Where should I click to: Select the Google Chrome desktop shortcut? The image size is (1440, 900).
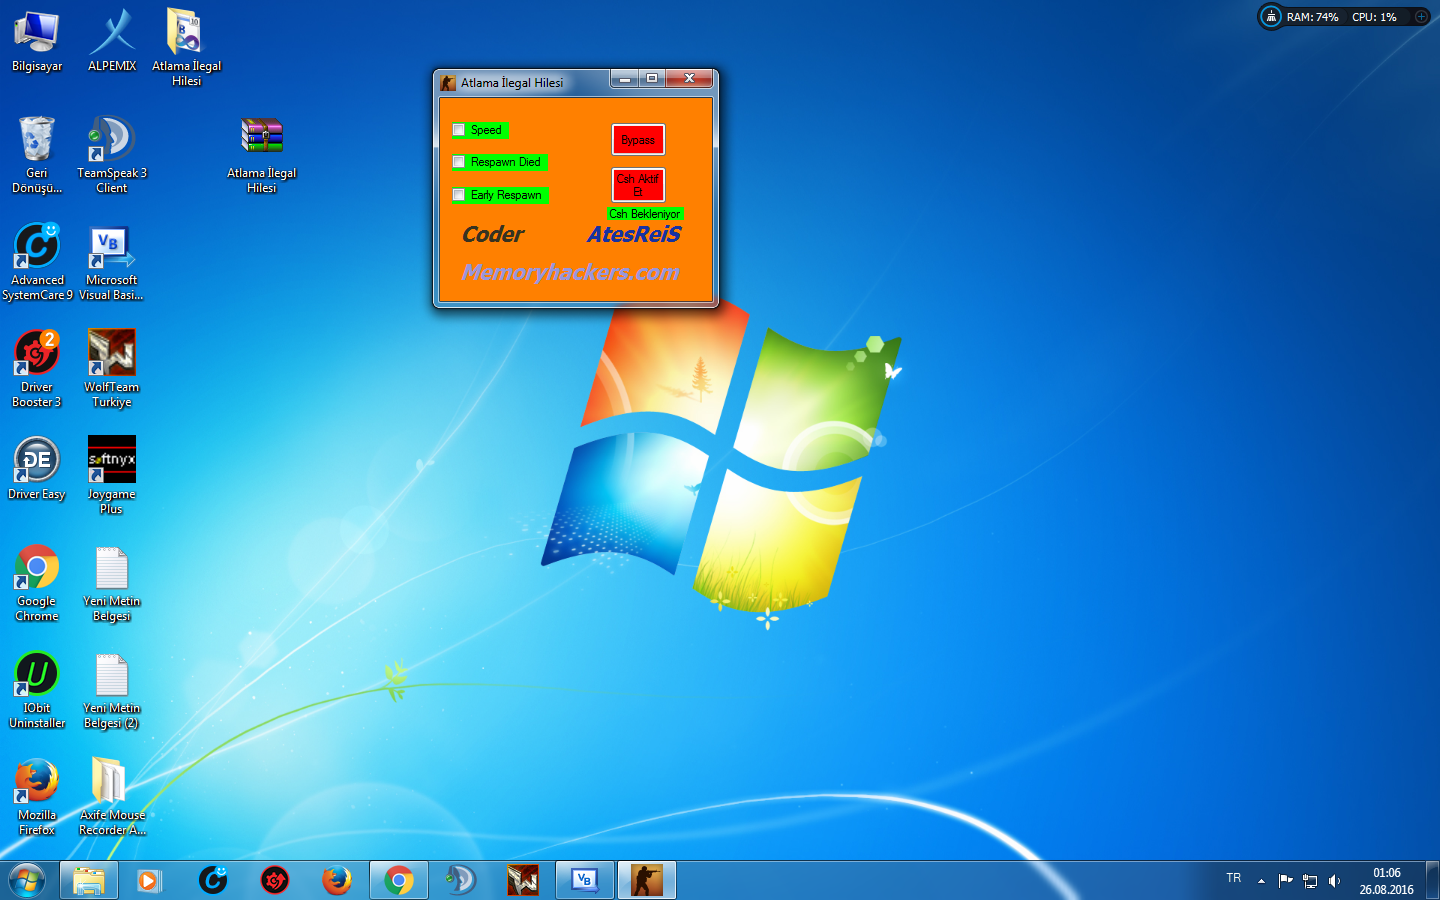(37, 583)
